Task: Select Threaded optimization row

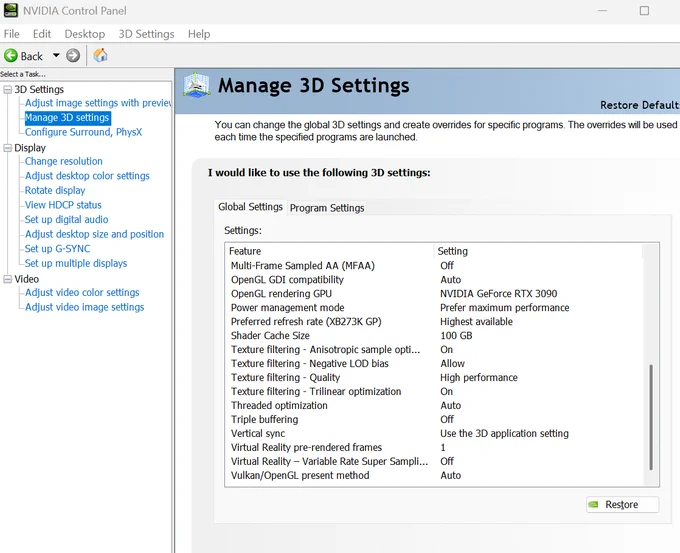Action: coord(434,406)
